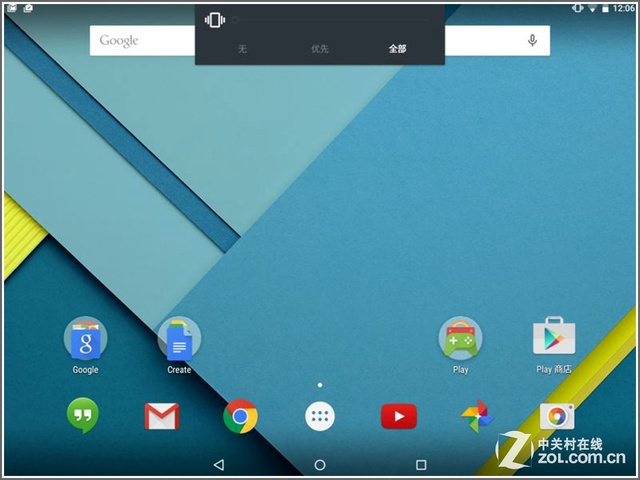Screen dimensions: 640x480
Task: Tap the mail notification icon in status bar
Action: [12, 8]
